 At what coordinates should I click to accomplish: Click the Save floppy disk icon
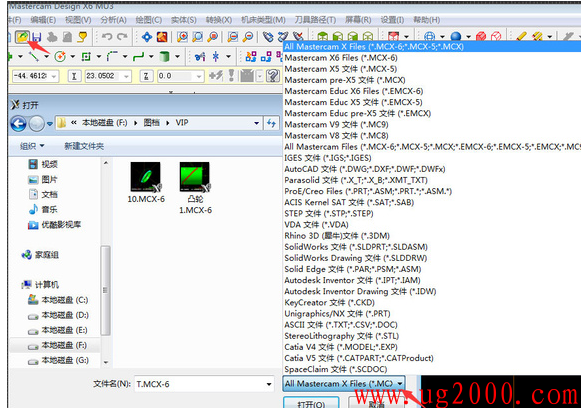click(36, 37)
